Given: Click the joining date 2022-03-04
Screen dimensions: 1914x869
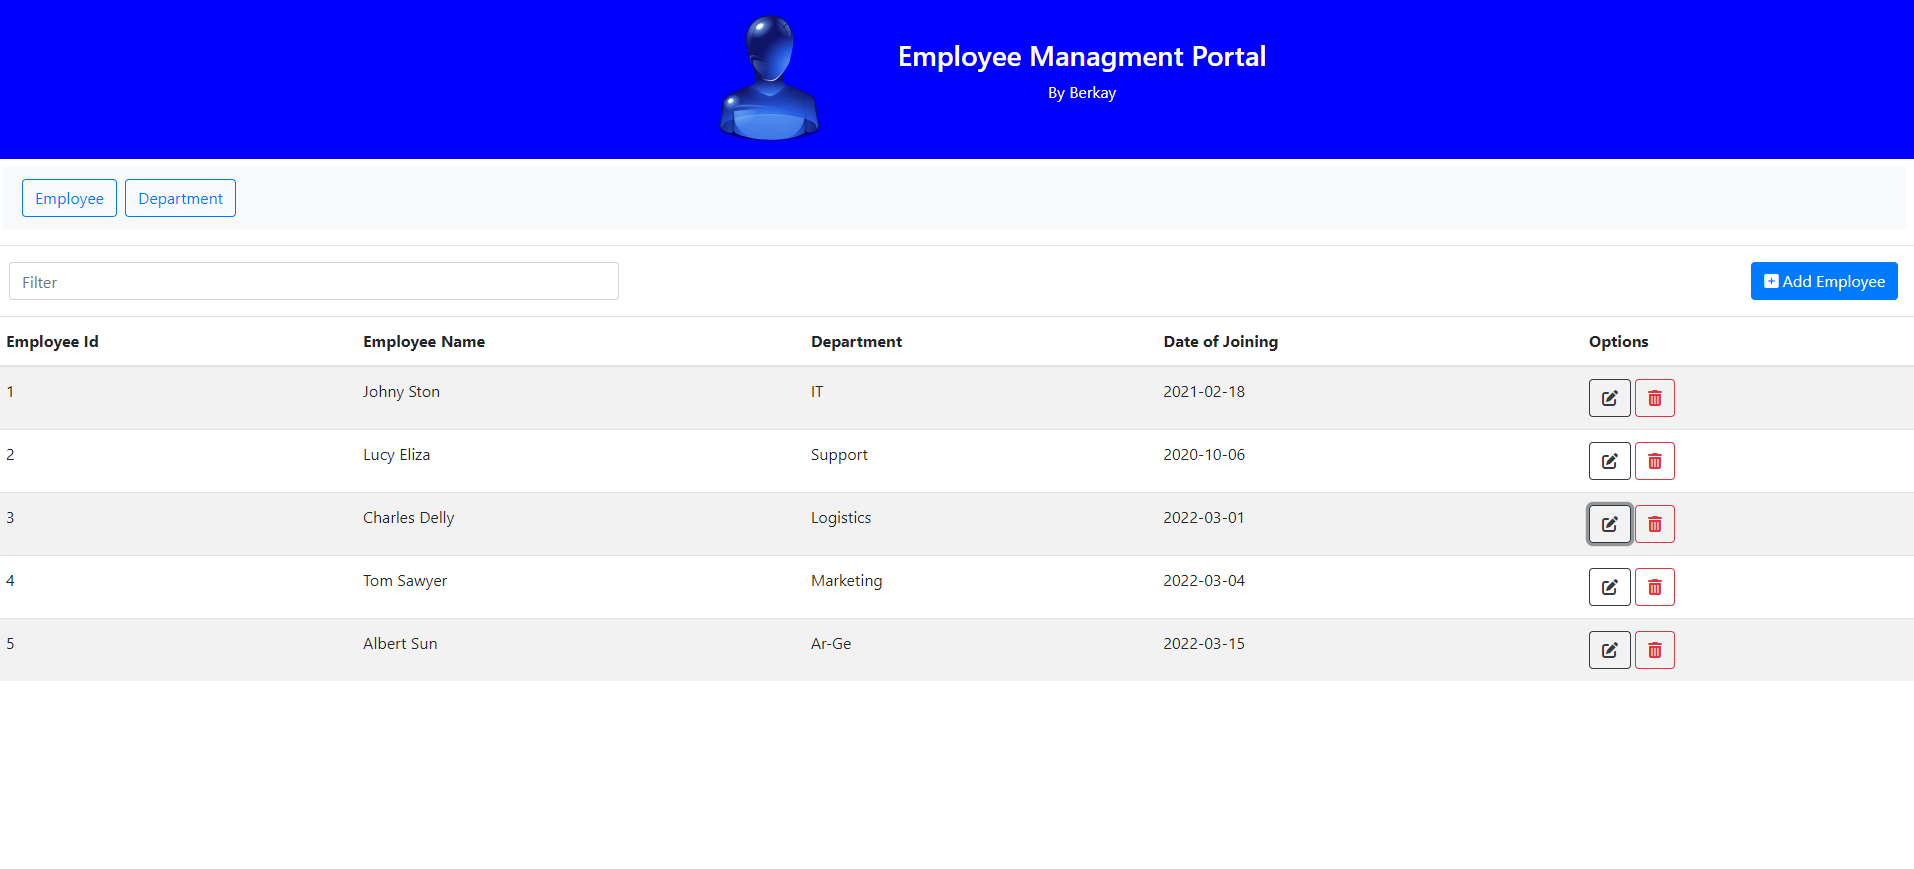Looking at the screenshot, I should [x=1204, y=581].
